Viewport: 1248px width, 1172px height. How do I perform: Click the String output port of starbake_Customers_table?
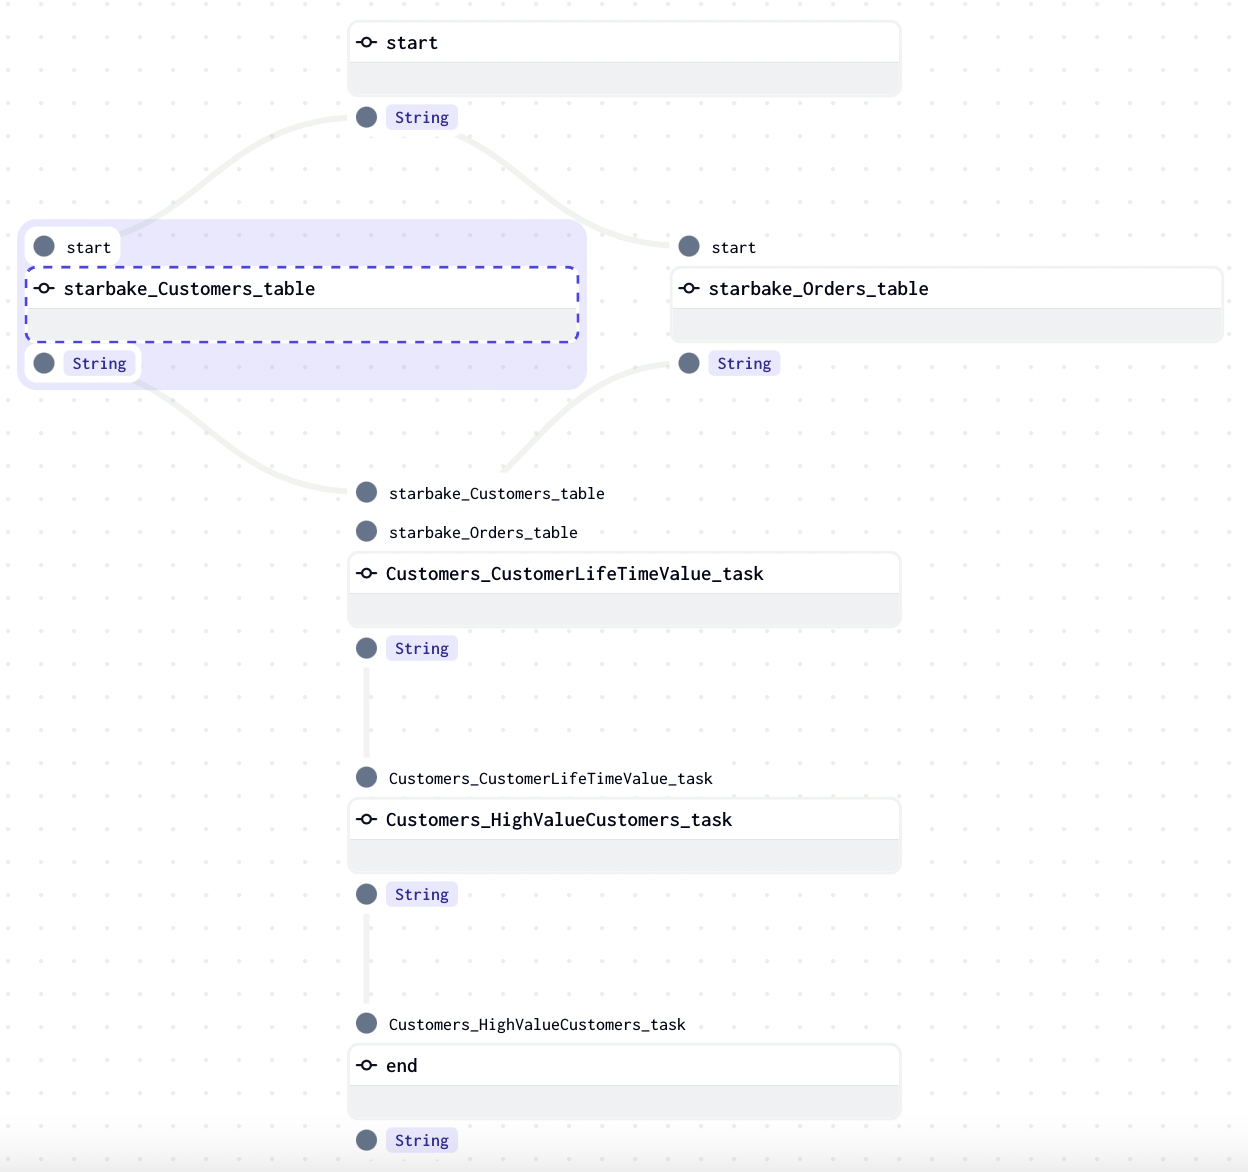44,364
